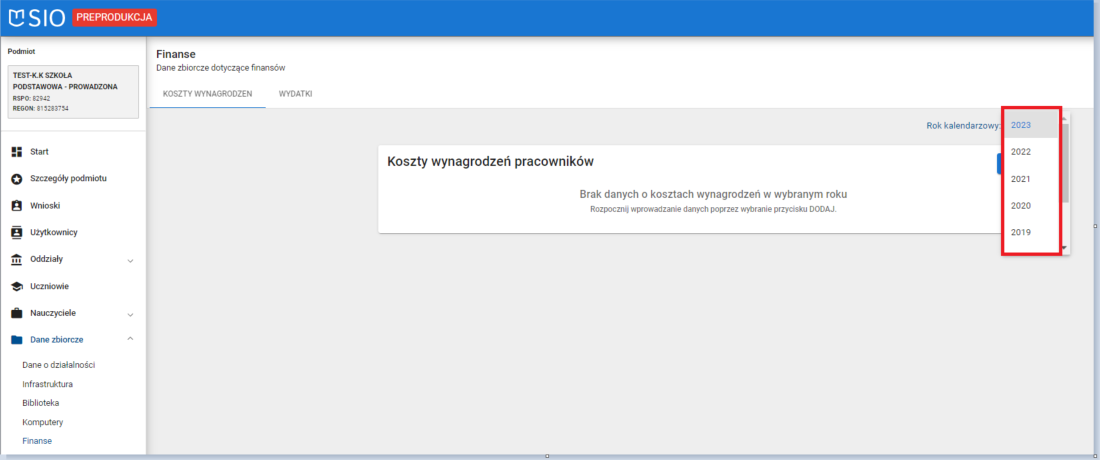Select year 2022 from dropdown list
1100x460 pixels.
1021,152
